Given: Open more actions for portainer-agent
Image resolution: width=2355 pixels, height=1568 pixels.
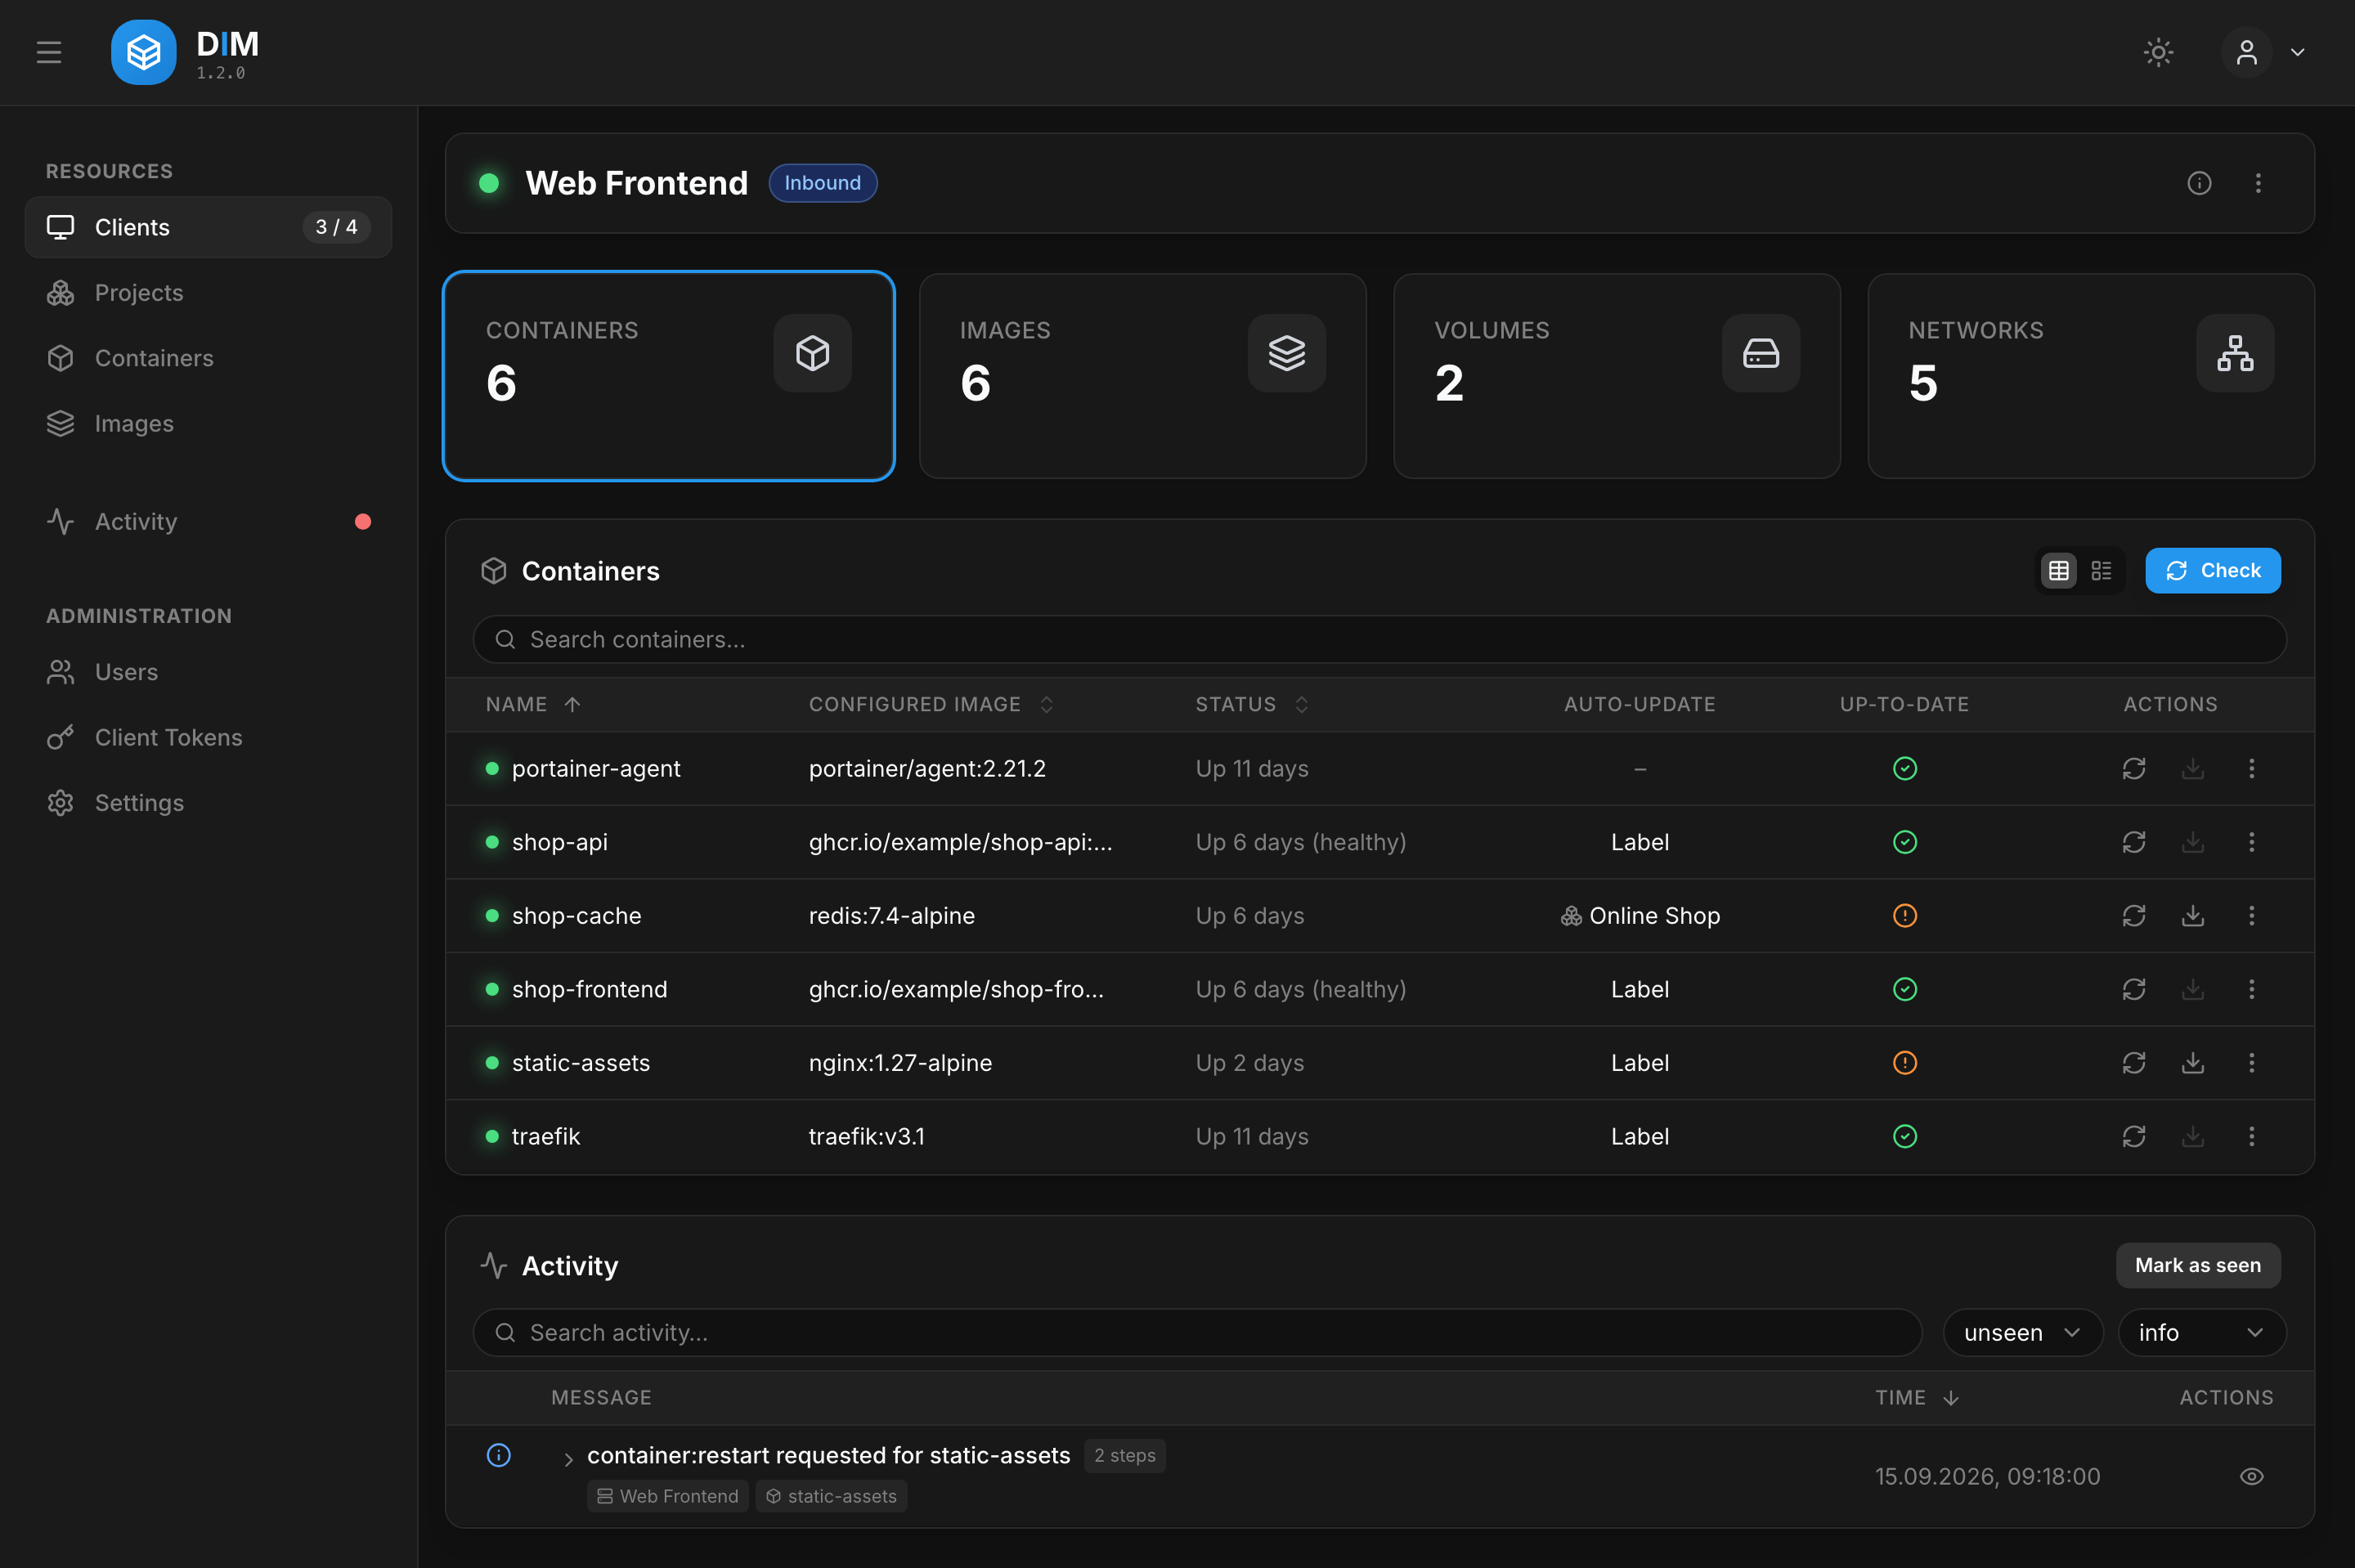Looking at the screenshot, I should click(2251, 768).
